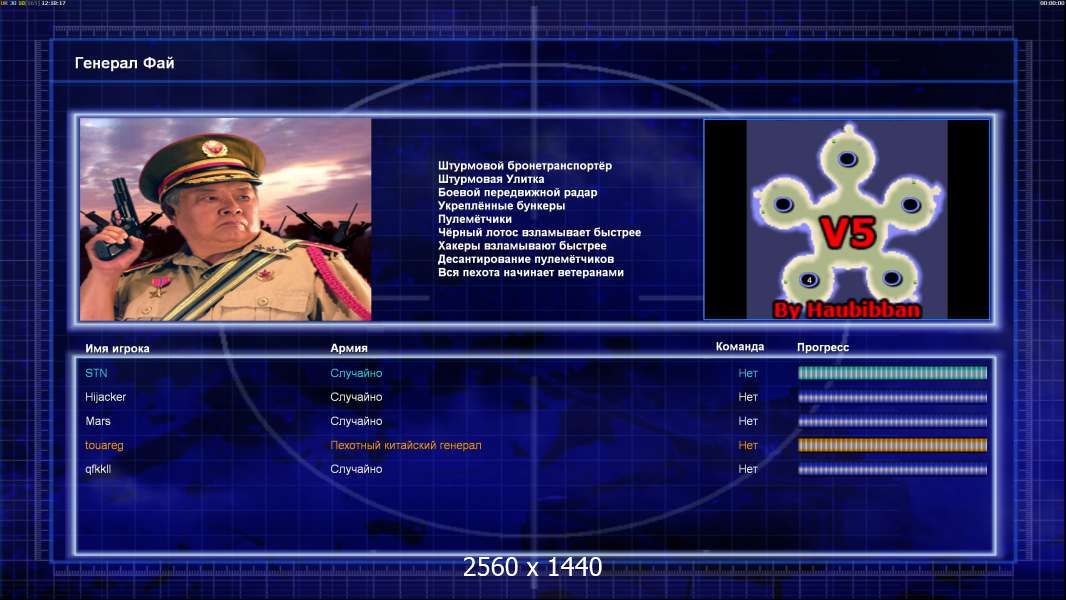Select player name touareg
1066x600 pixels.
click(x=104, y=446)
